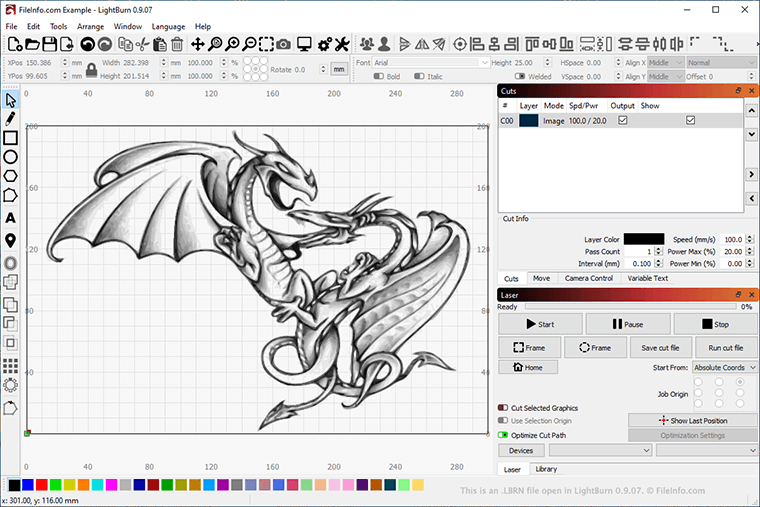Click the trash Delete icon
Image resolution: width=760 pixels, height=507 pixels.
click(177, 44)
